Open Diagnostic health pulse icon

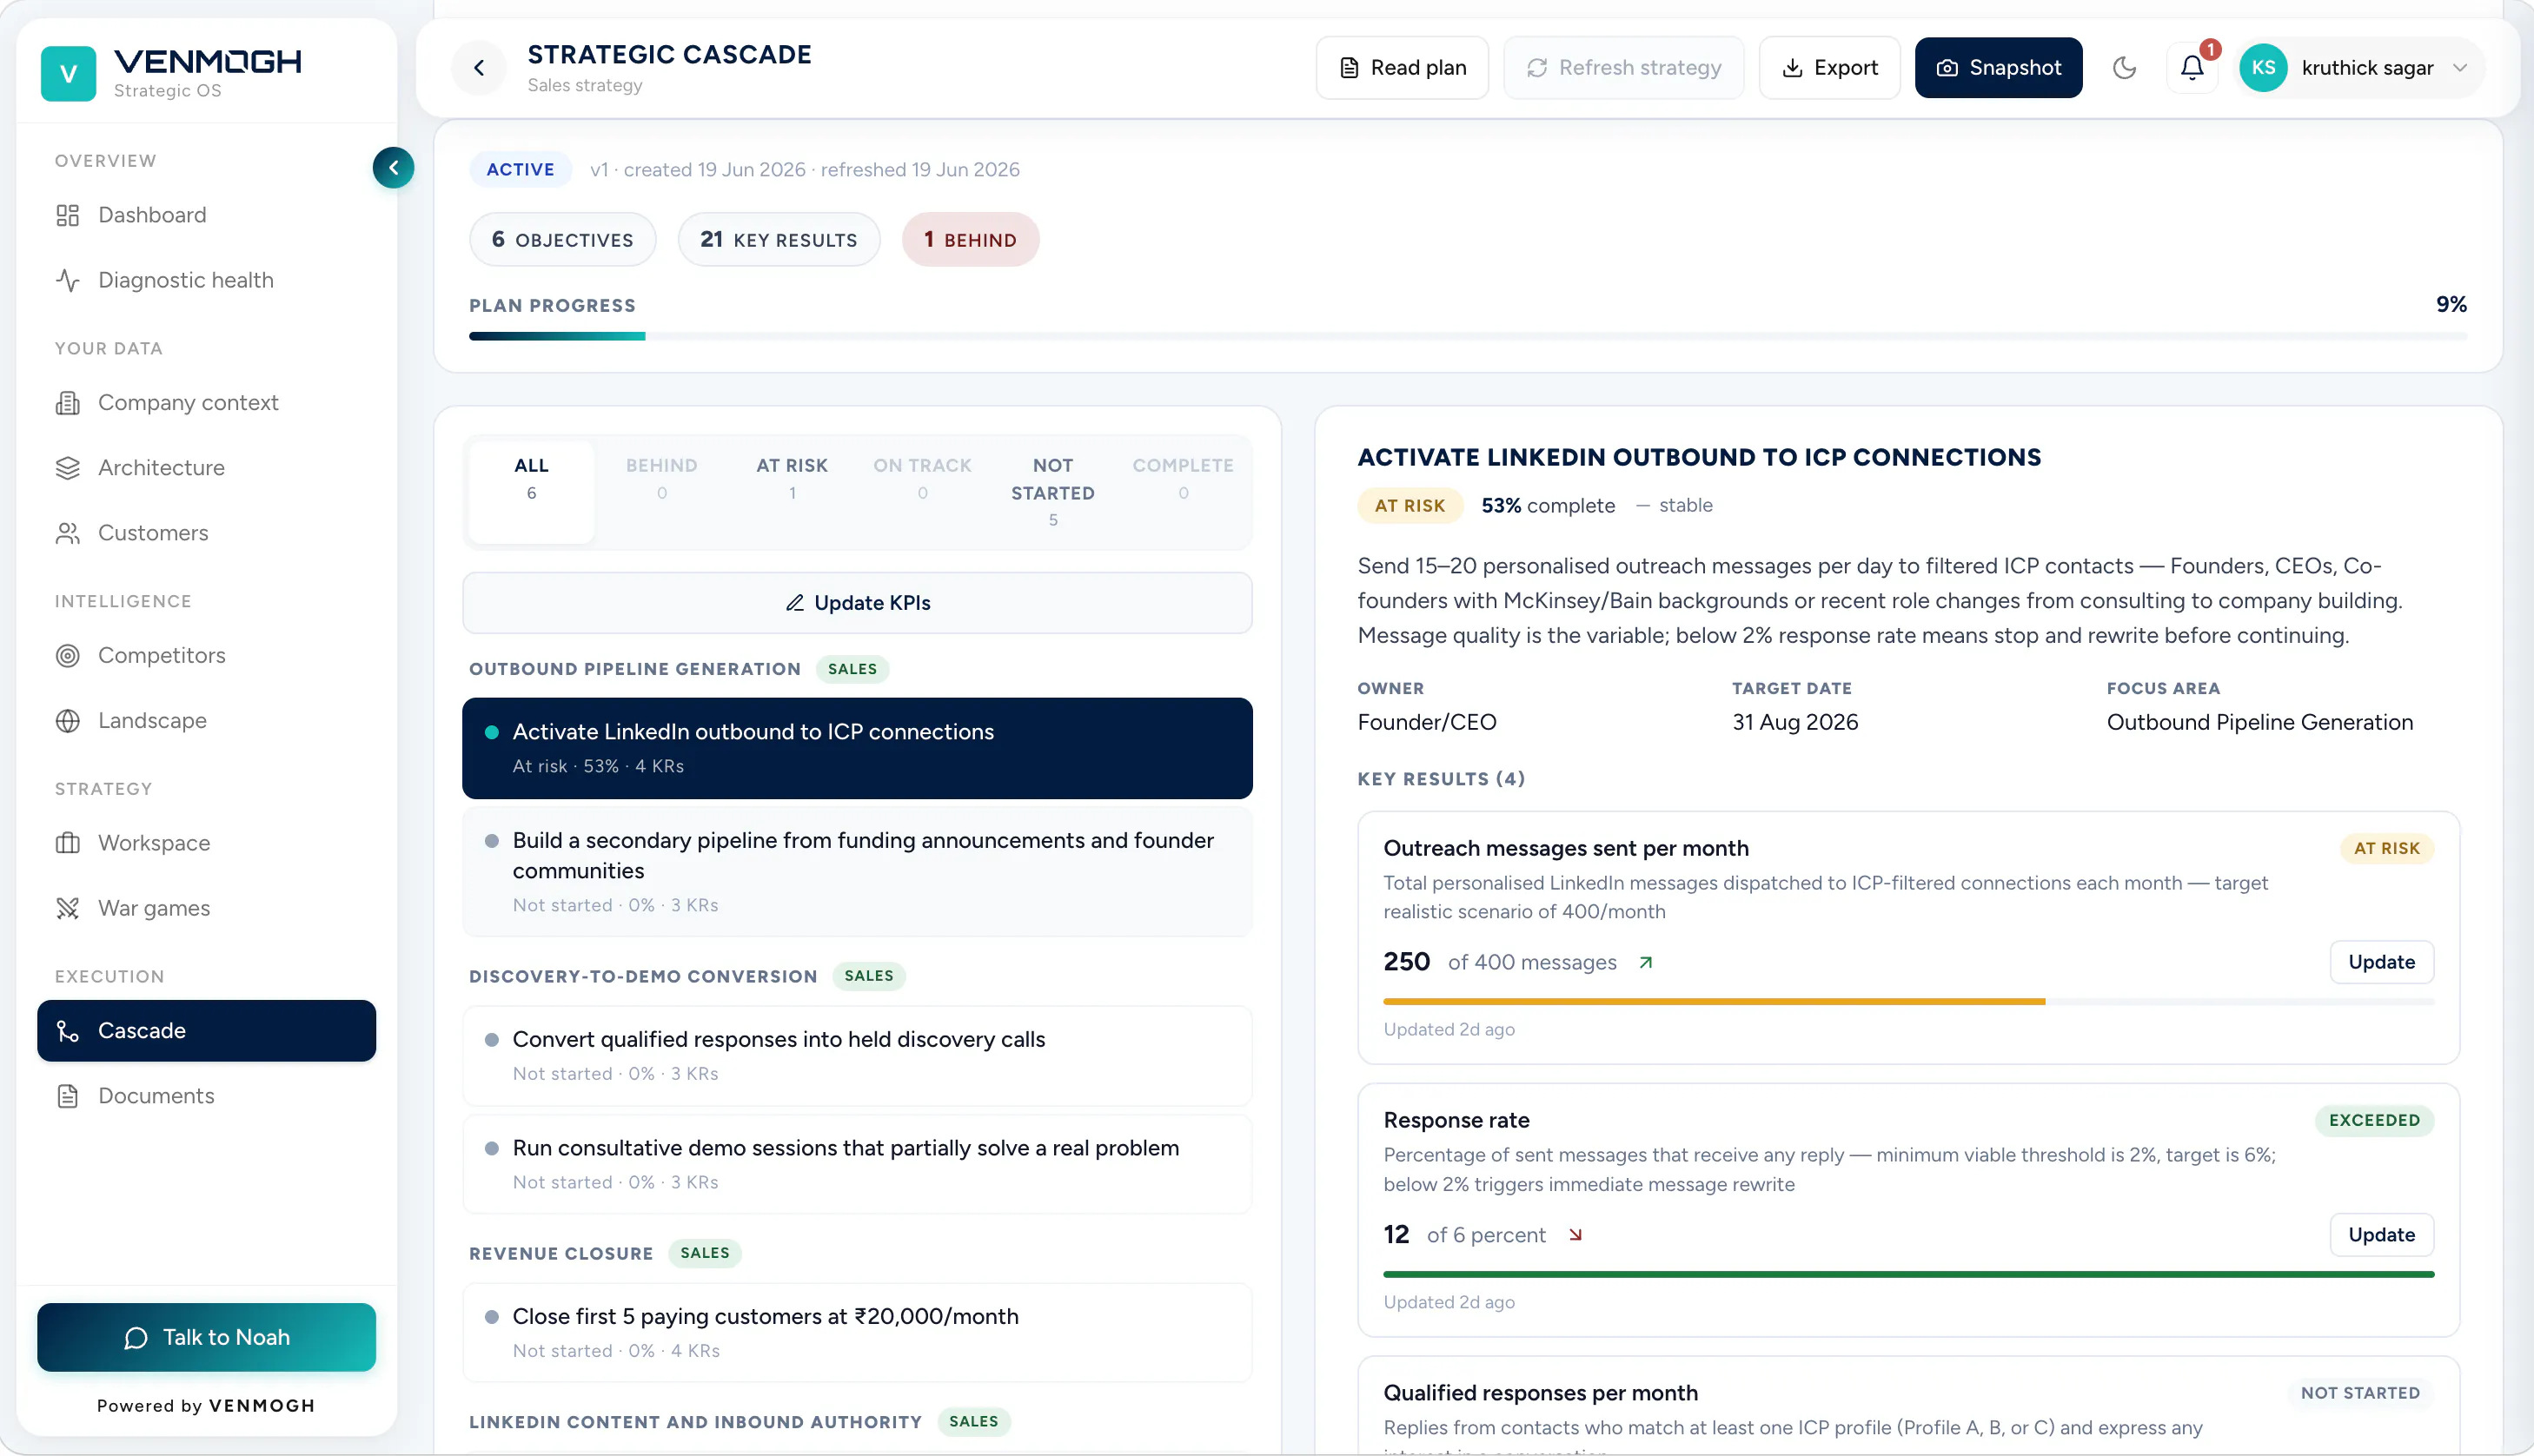tap(68, 280)
